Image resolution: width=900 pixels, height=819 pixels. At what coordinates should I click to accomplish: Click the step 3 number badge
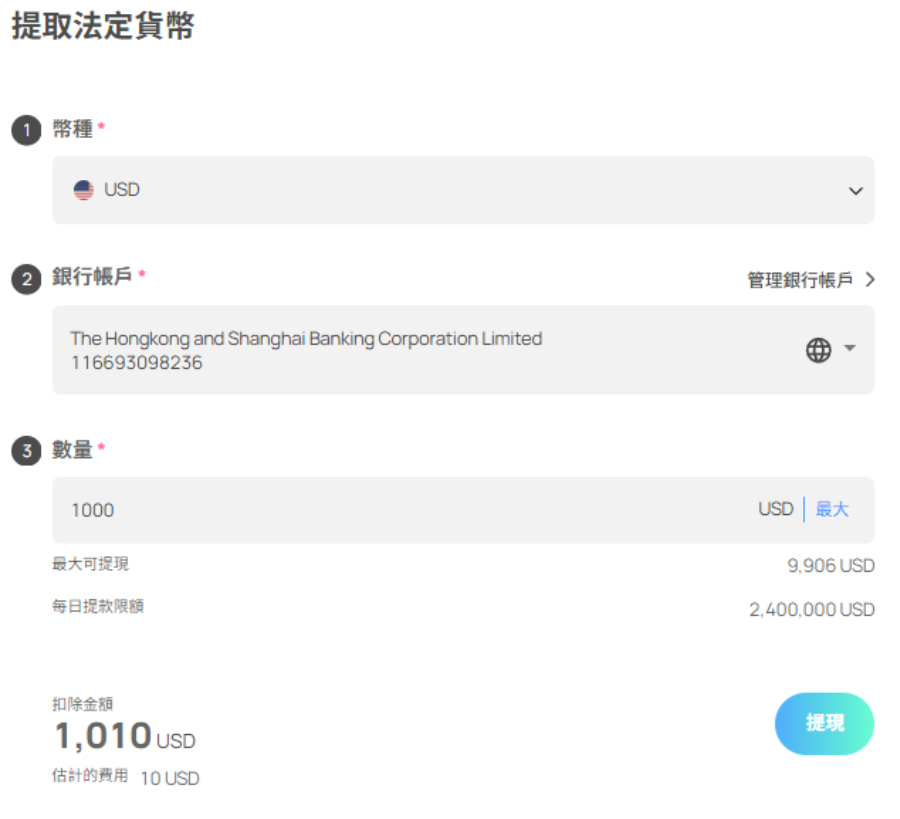point(26,451)
